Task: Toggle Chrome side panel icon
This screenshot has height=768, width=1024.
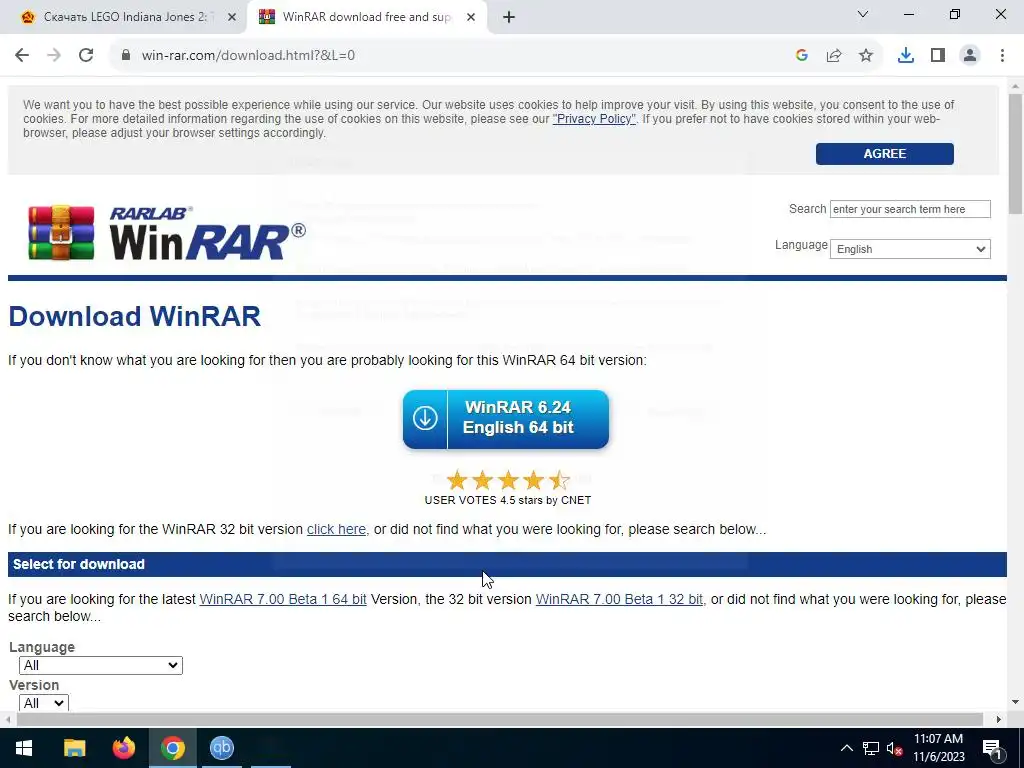Action: point(938,56)
